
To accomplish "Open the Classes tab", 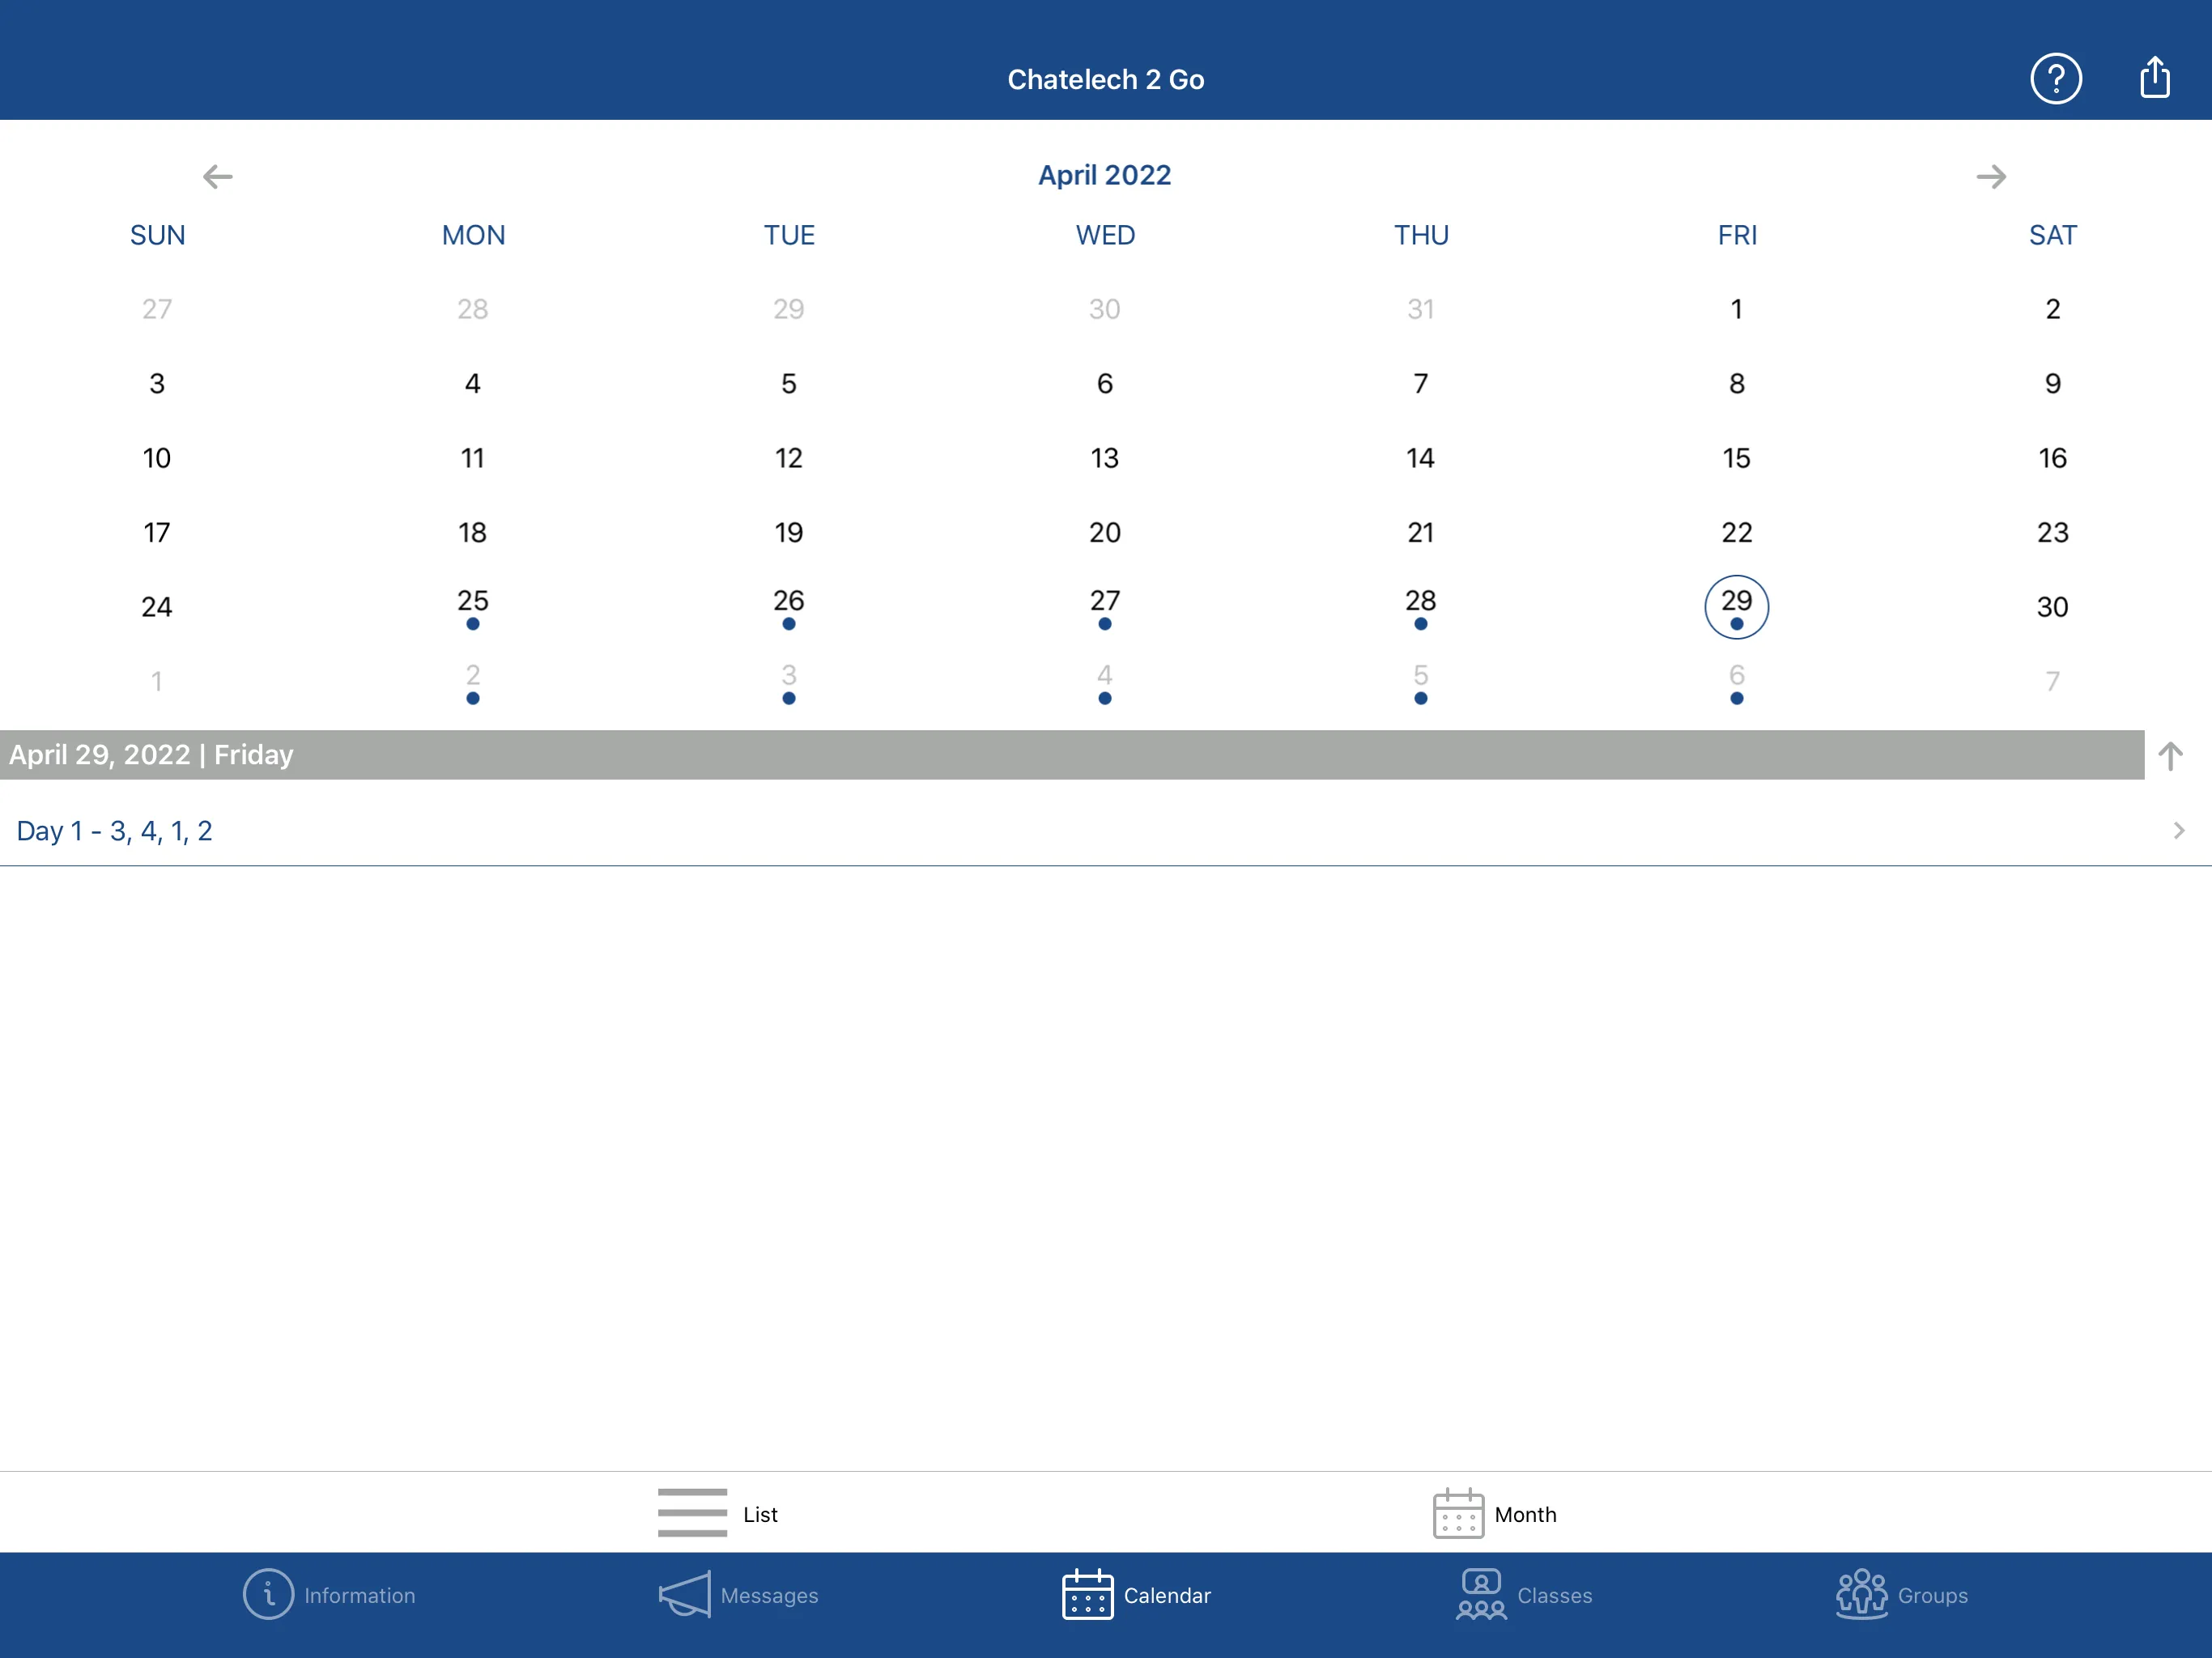I will 1523,1594.
